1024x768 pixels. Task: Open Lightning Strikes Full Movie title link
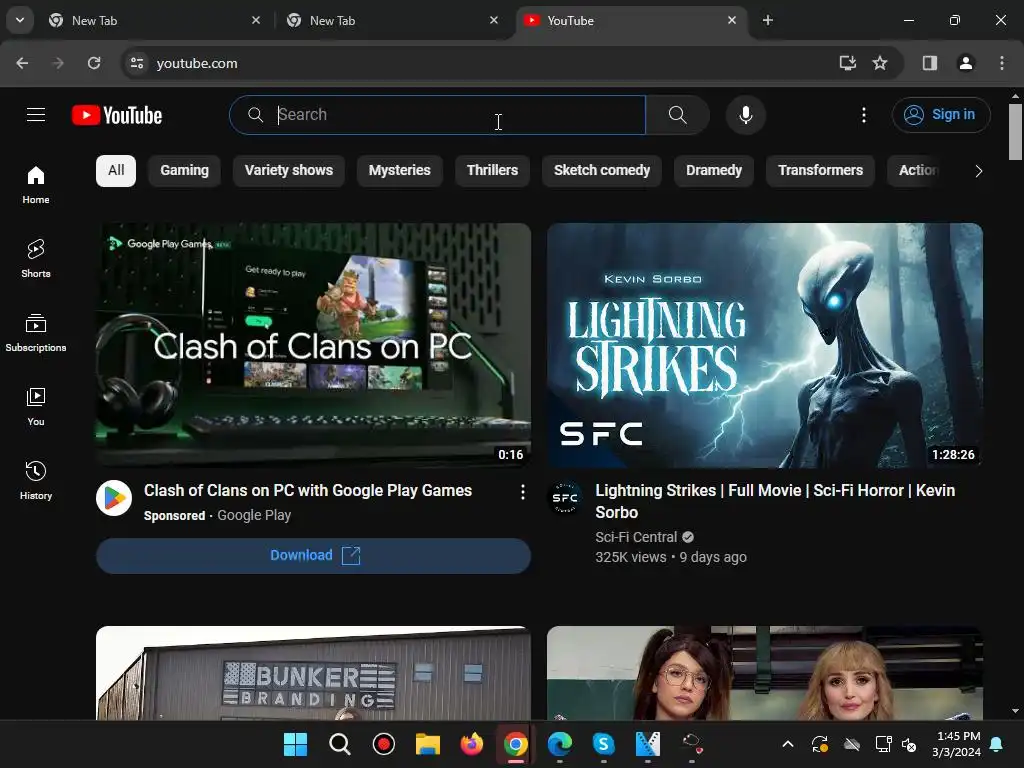[x=775, y=501]
